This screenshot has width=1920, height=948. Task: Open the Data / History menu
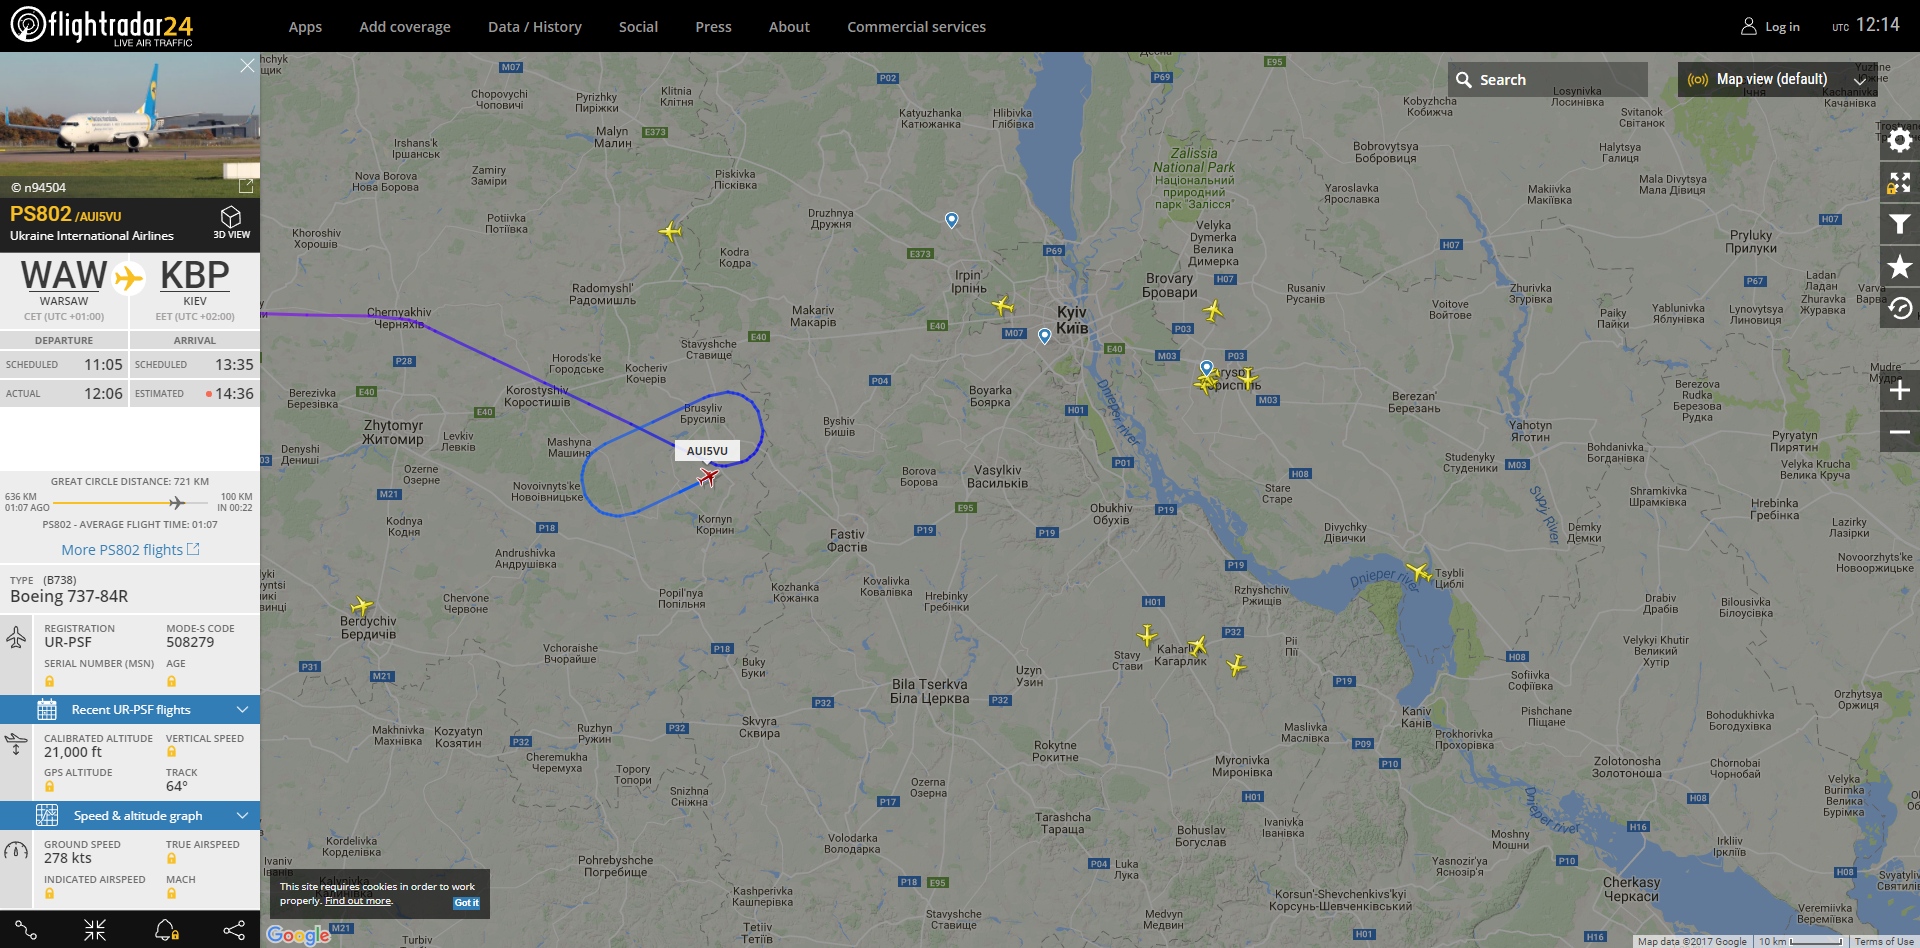click(x=534, y=27)
